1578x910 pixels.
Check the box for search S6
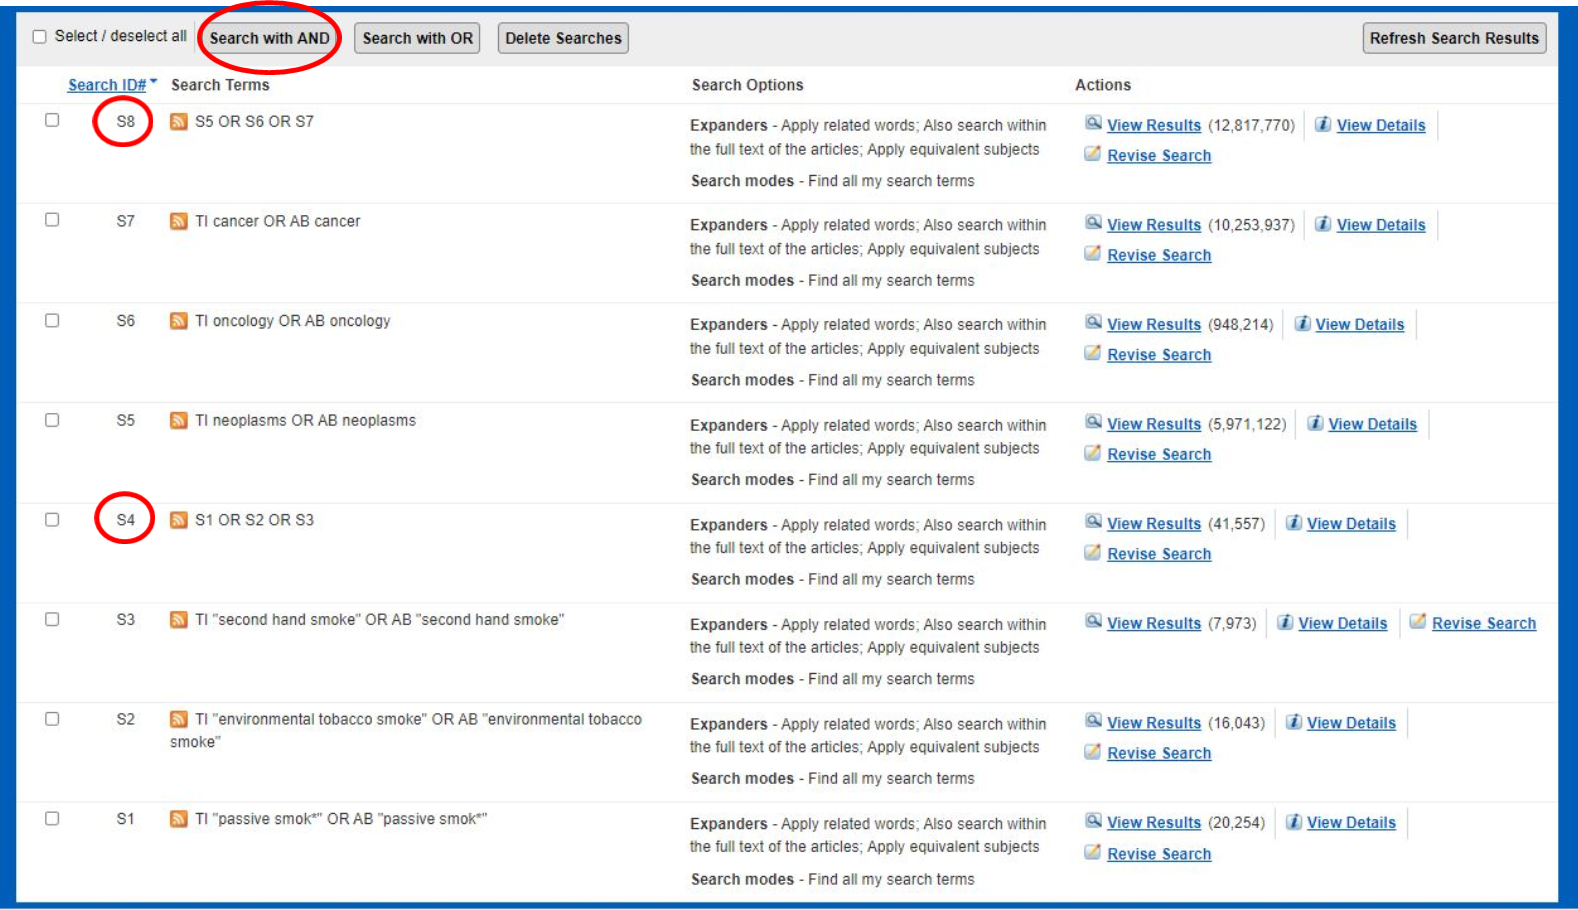click(52, 320)
